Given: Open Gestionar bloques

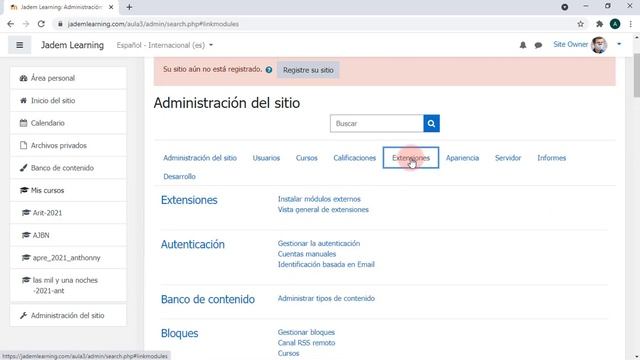Looking at the screenshot, I should pyautogui.click(x=306, y=332).
